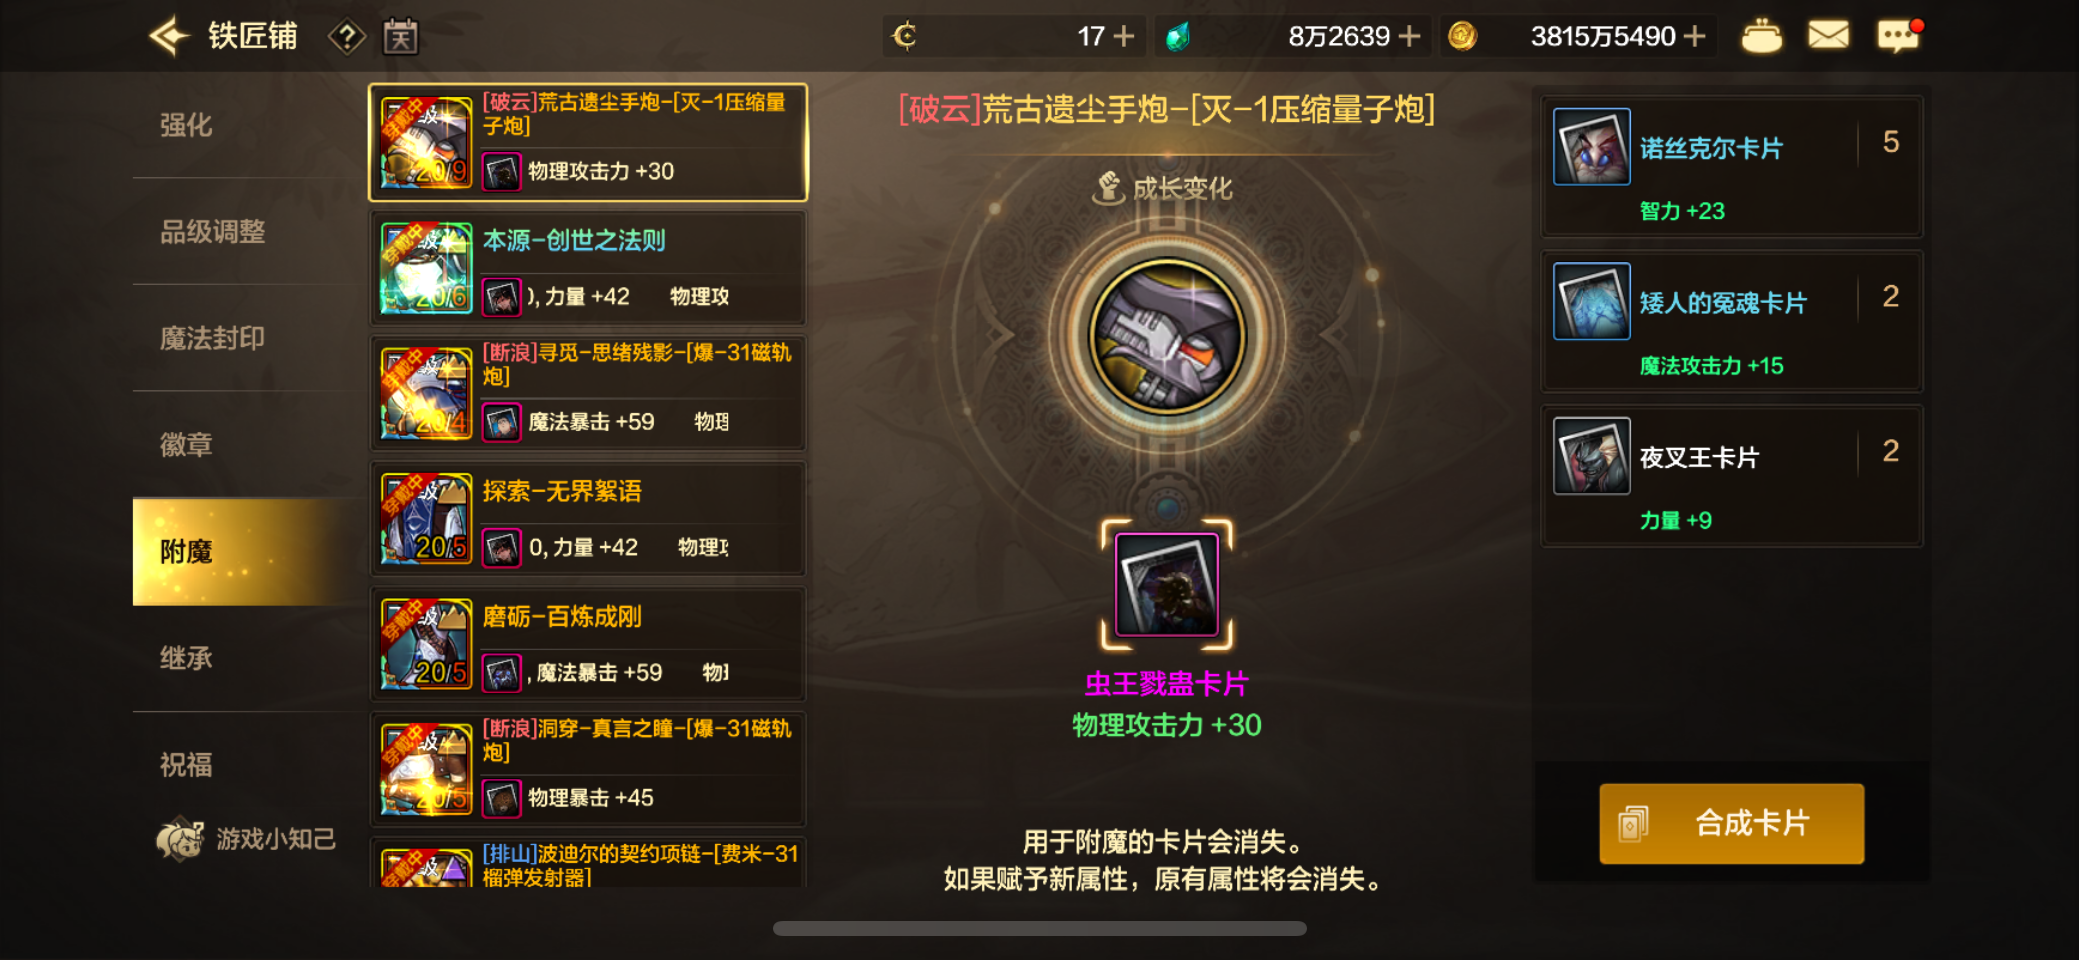Open the calendar icon in top bar
This screenshot has height=960, width=2079.
pos(401,38)
